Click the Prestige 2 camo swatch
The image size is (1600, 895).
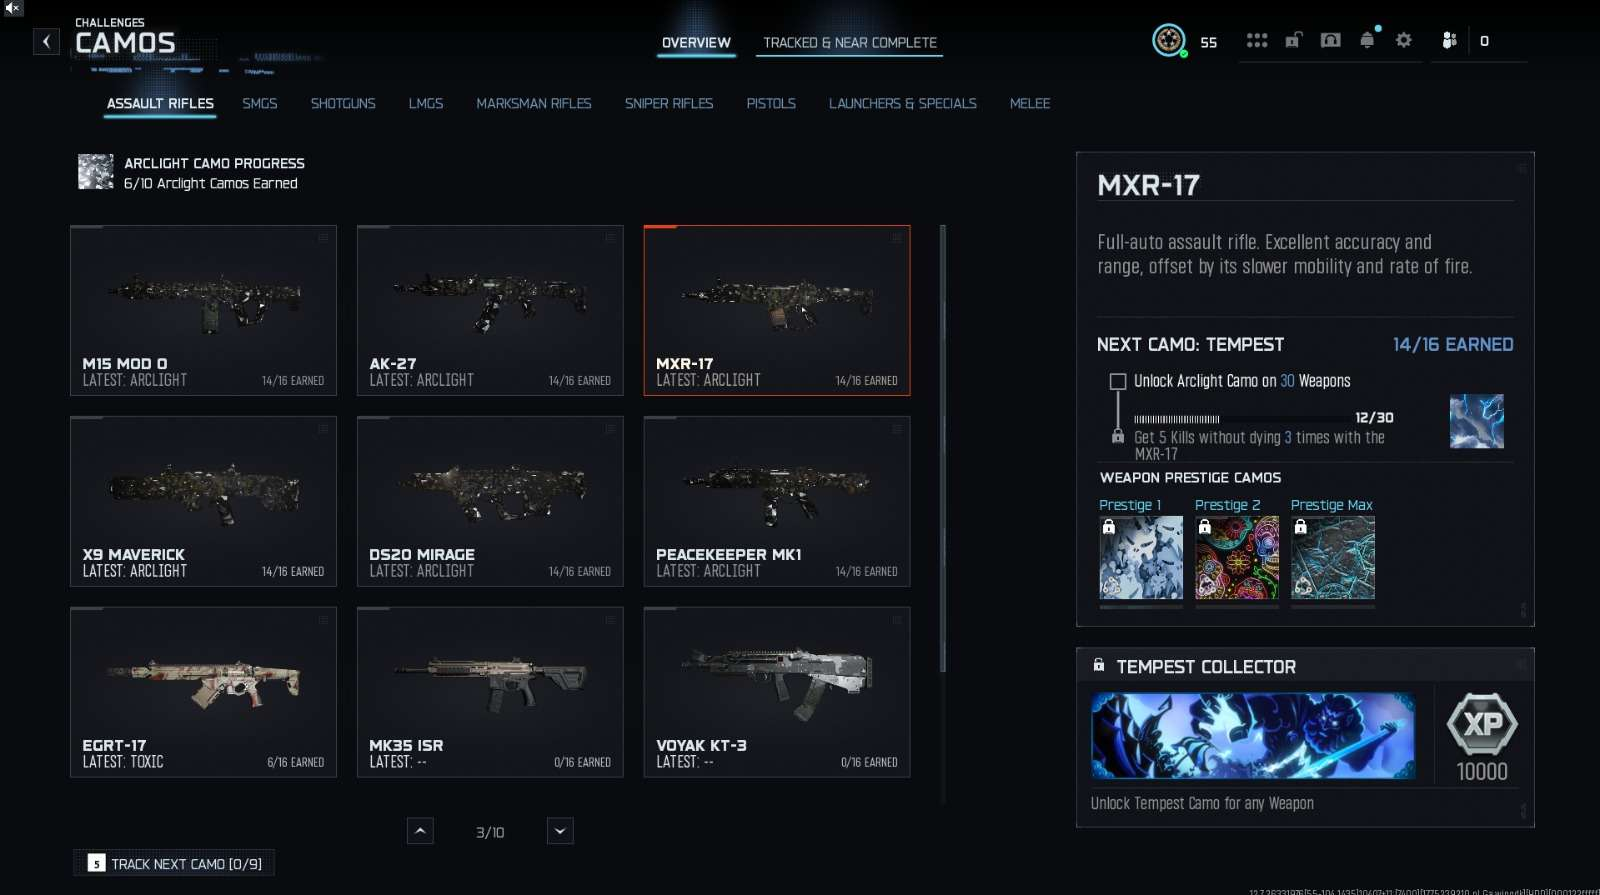click(1237, 558)
